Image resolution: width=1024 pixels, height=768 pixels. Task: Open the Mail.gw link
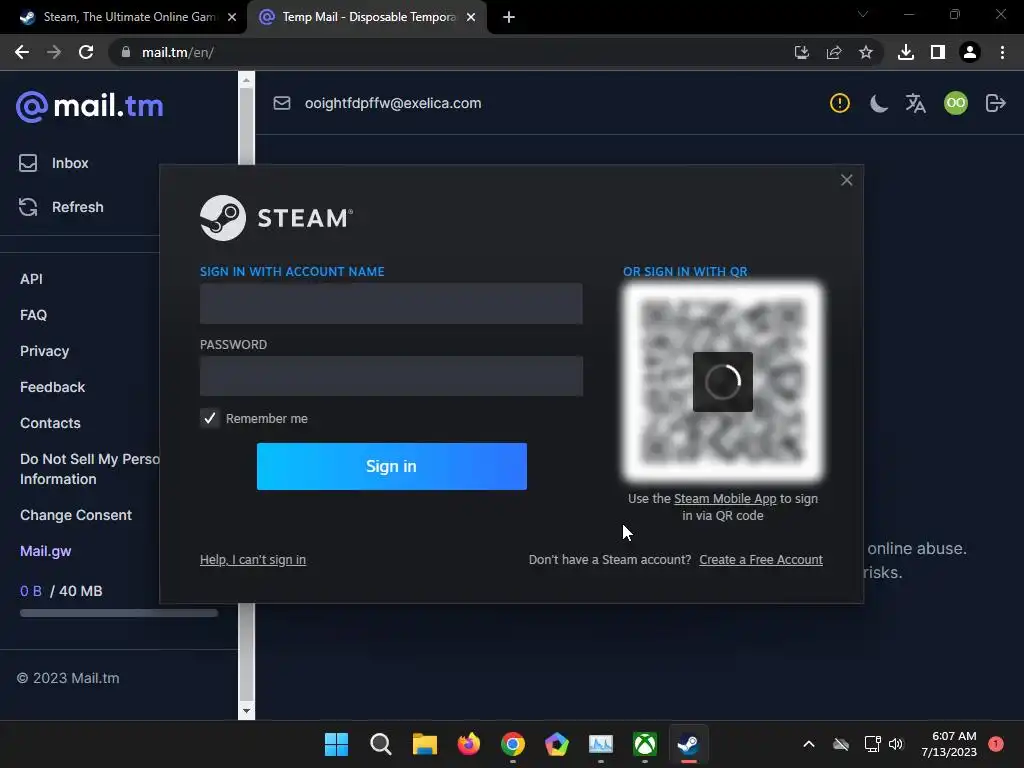tap(46, 551)
